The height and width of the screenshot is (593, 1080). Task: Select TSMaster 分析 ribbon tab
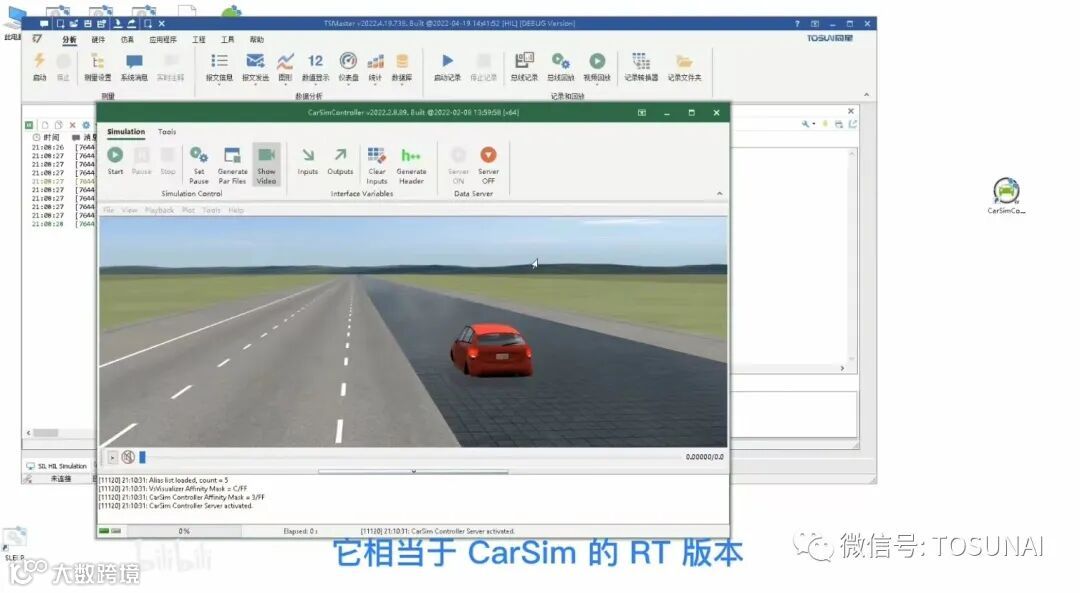pos(69,40)
